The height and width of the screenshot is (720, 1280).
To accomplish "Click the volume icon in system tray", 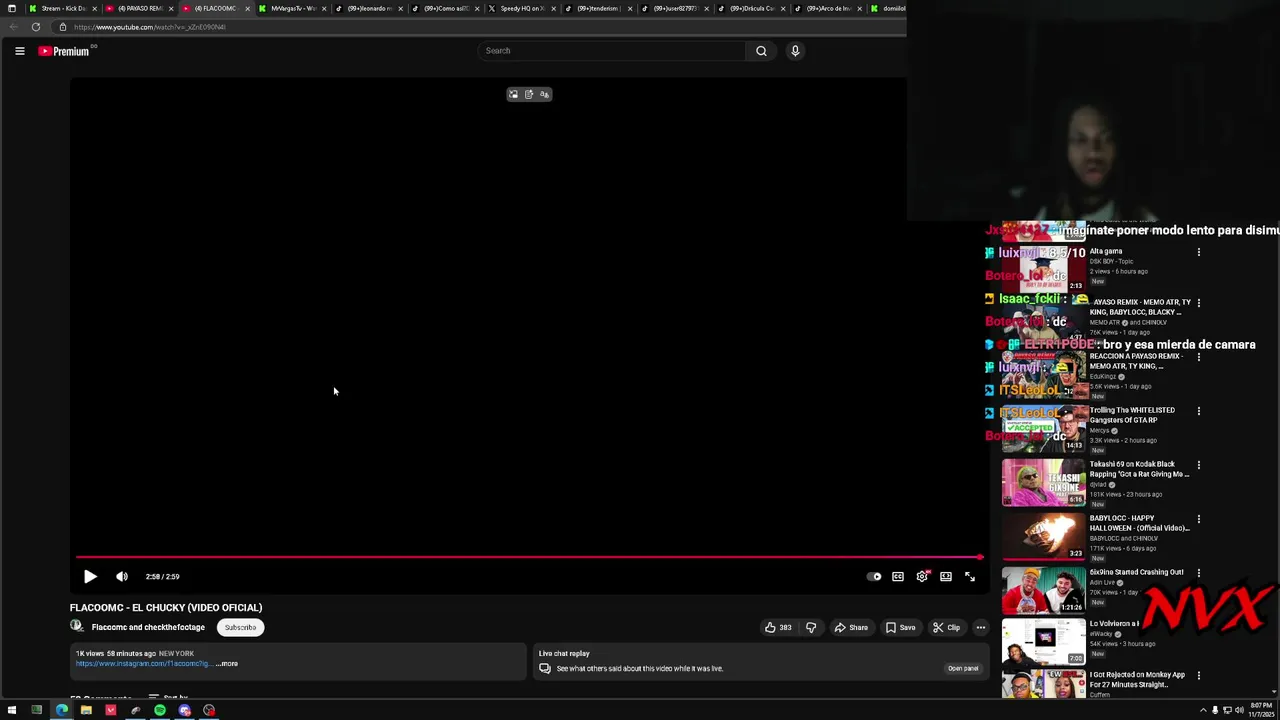I will pos(1239,710).
